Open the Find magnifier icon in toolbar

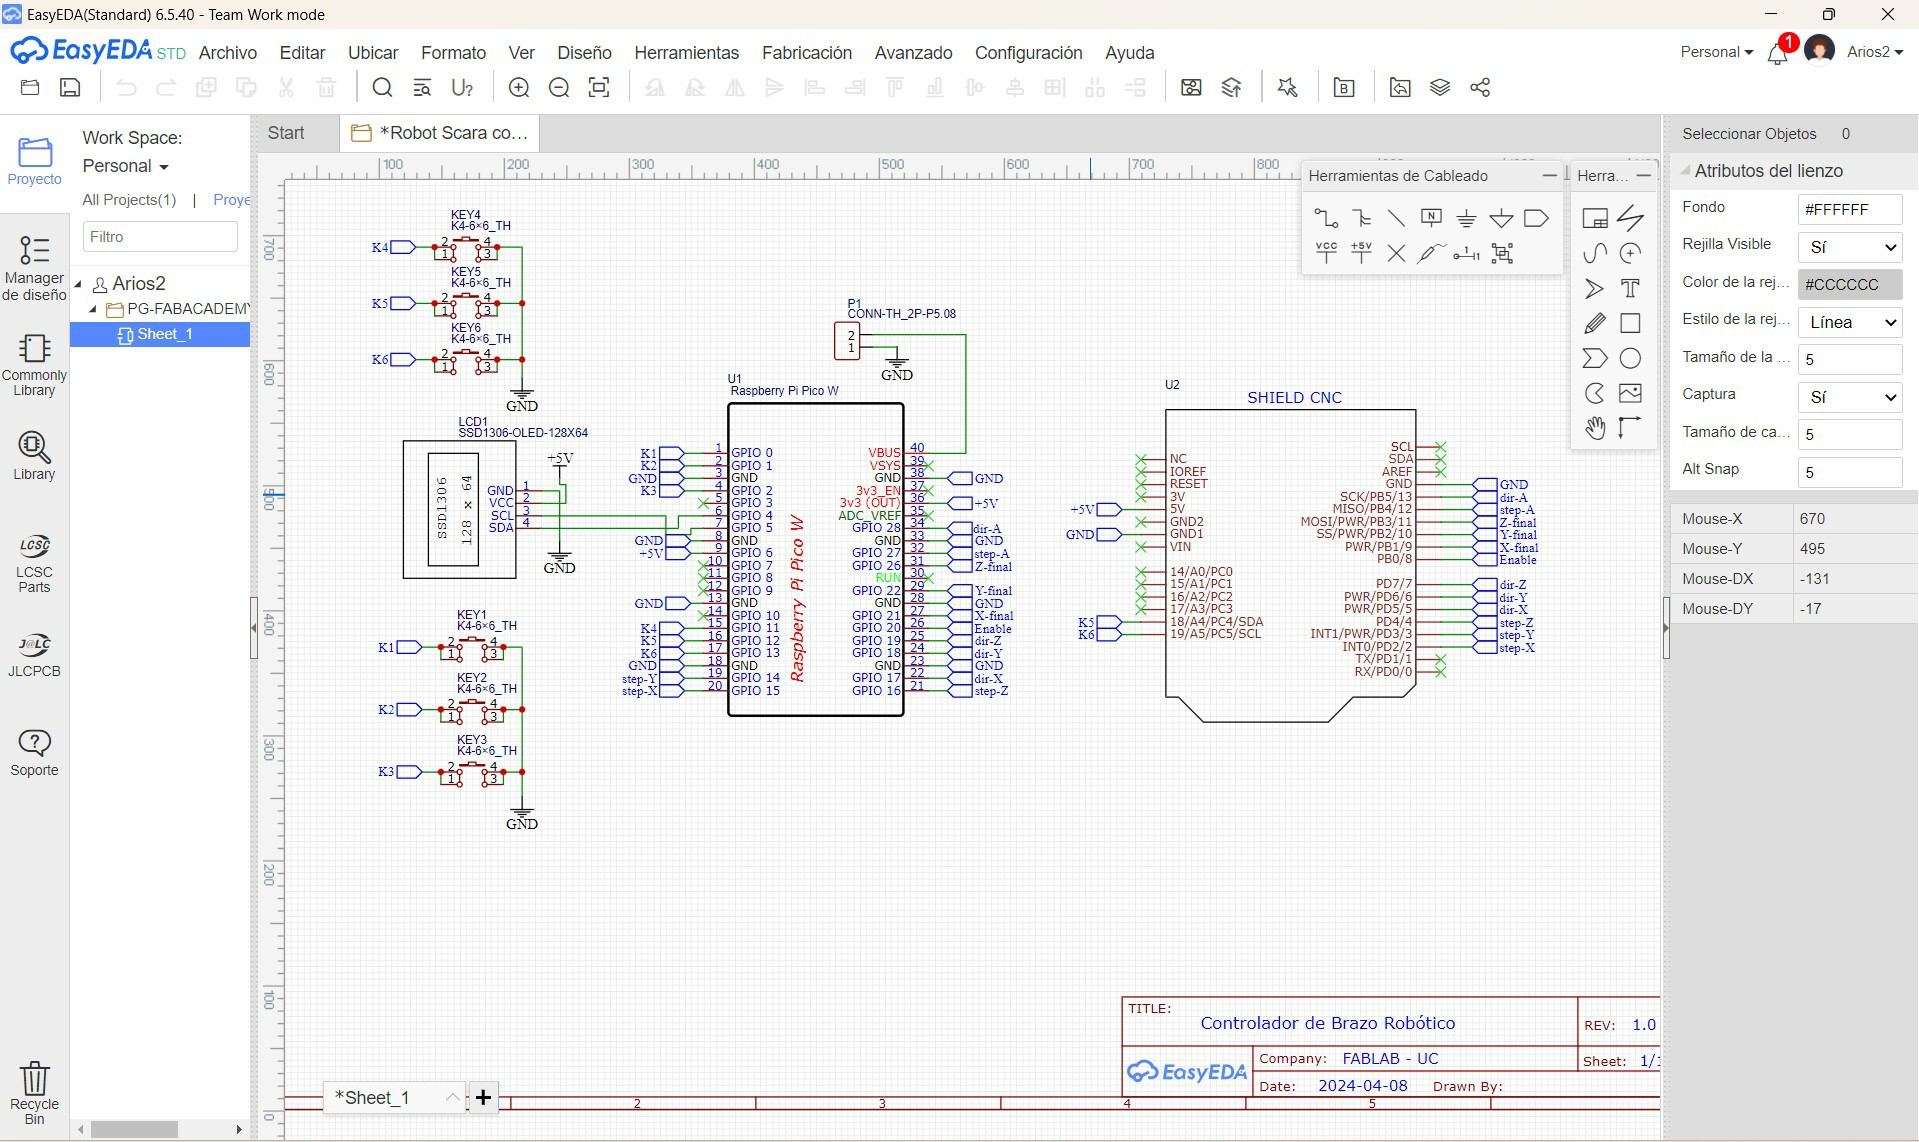(x=382, y=88)
